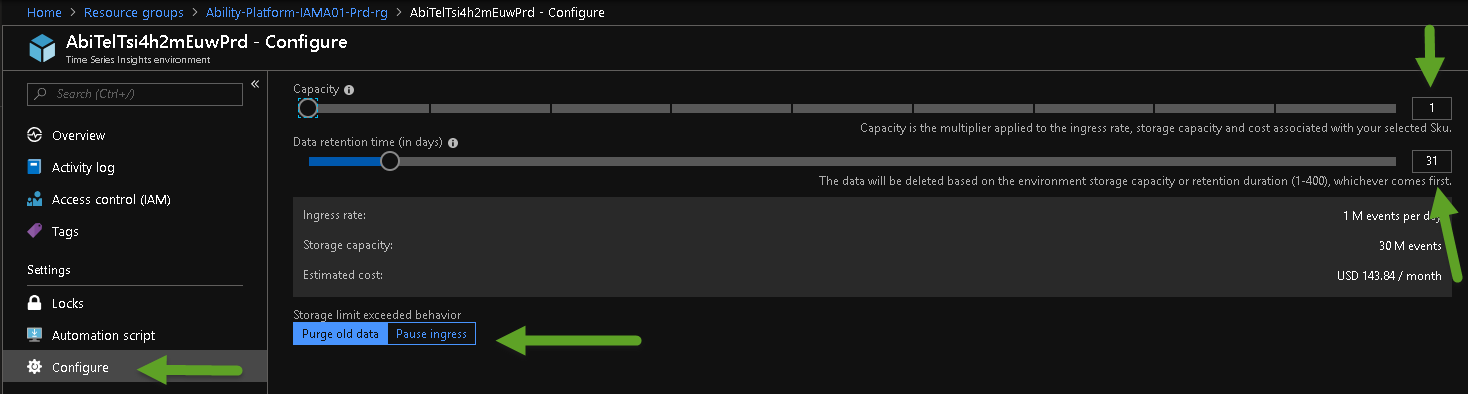This screenshot has height=394, width=1468.
Task: Click the Search (Ctrl+/) field
Action: pyautogui.click(x=135, y=94)
